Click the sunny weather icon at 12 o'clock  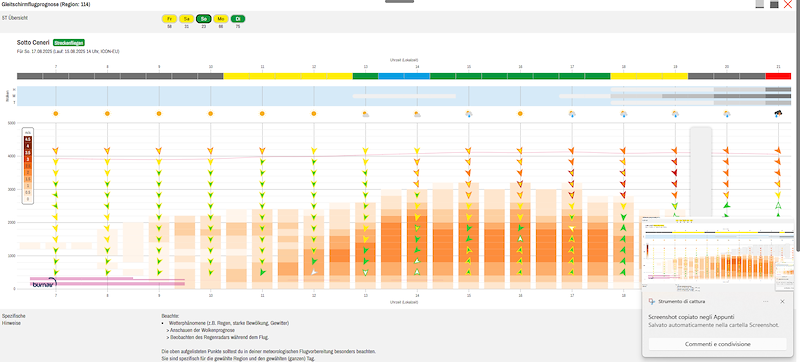pos(314,114)
